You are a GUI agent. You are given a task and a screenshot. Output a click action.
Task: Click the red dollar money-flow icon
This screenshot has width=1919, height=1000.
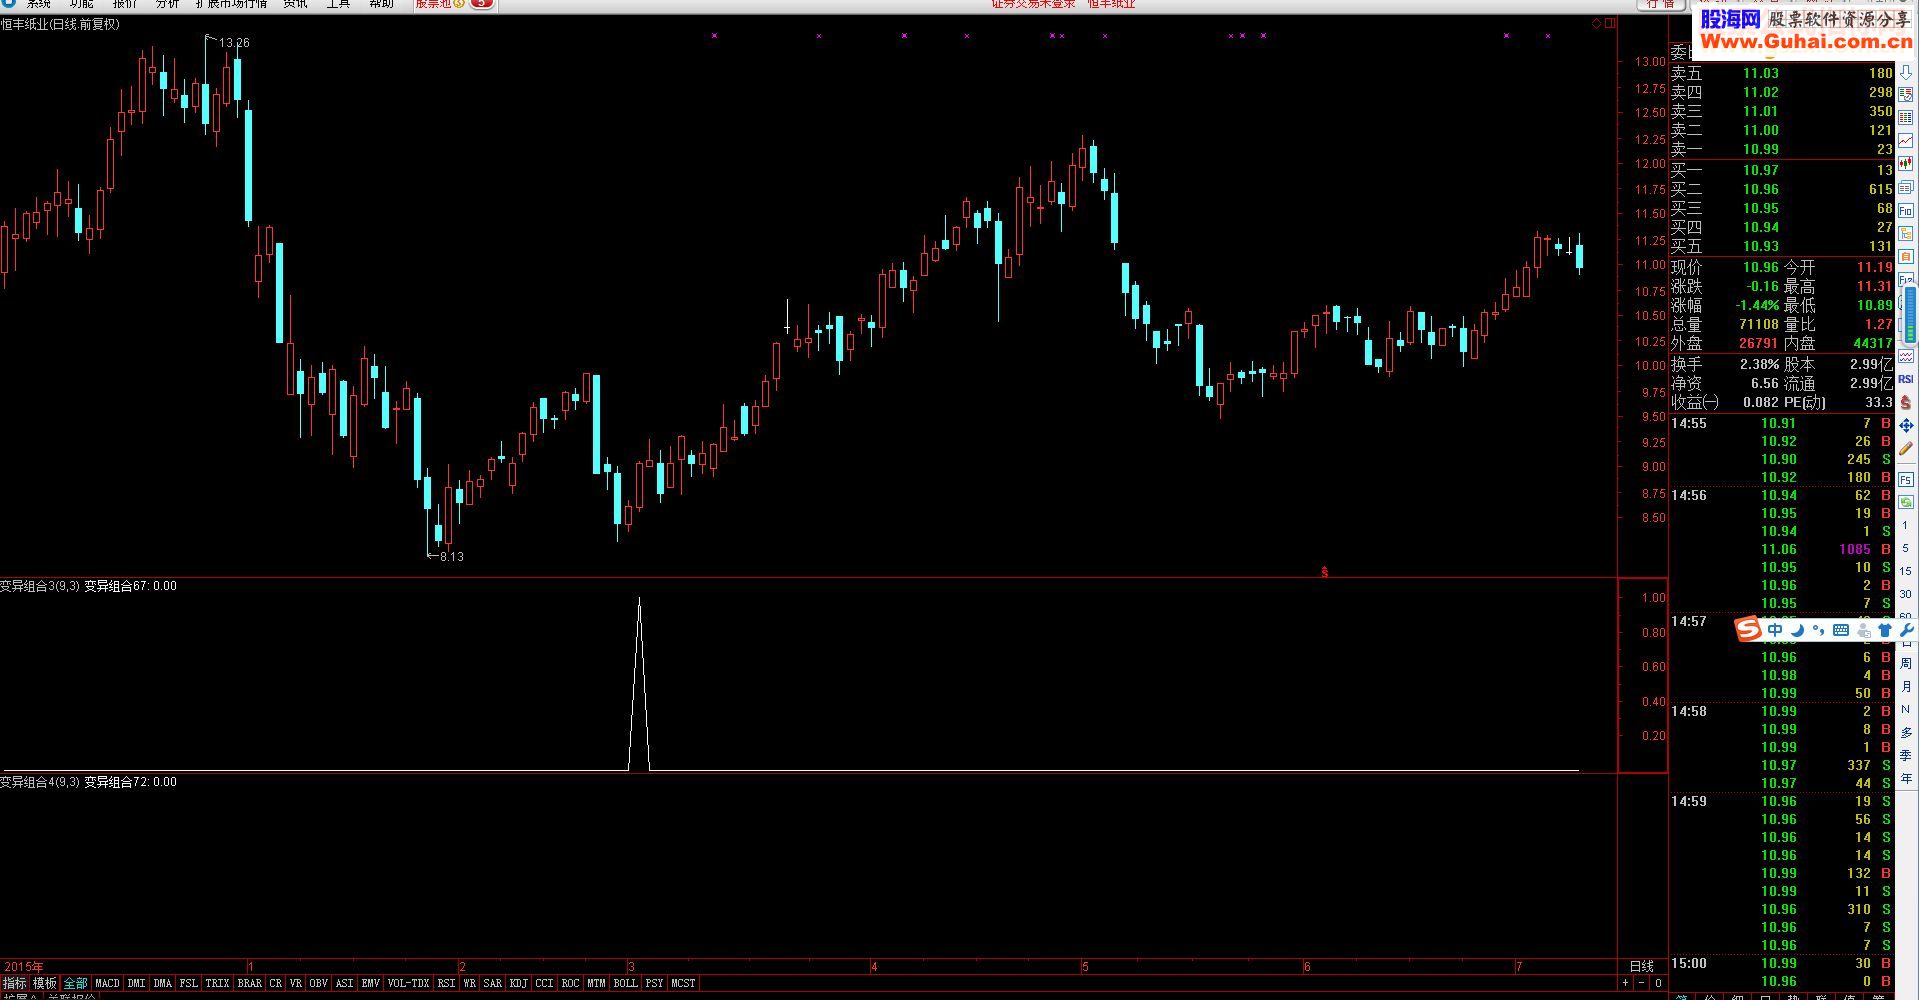pos(1906,402)
